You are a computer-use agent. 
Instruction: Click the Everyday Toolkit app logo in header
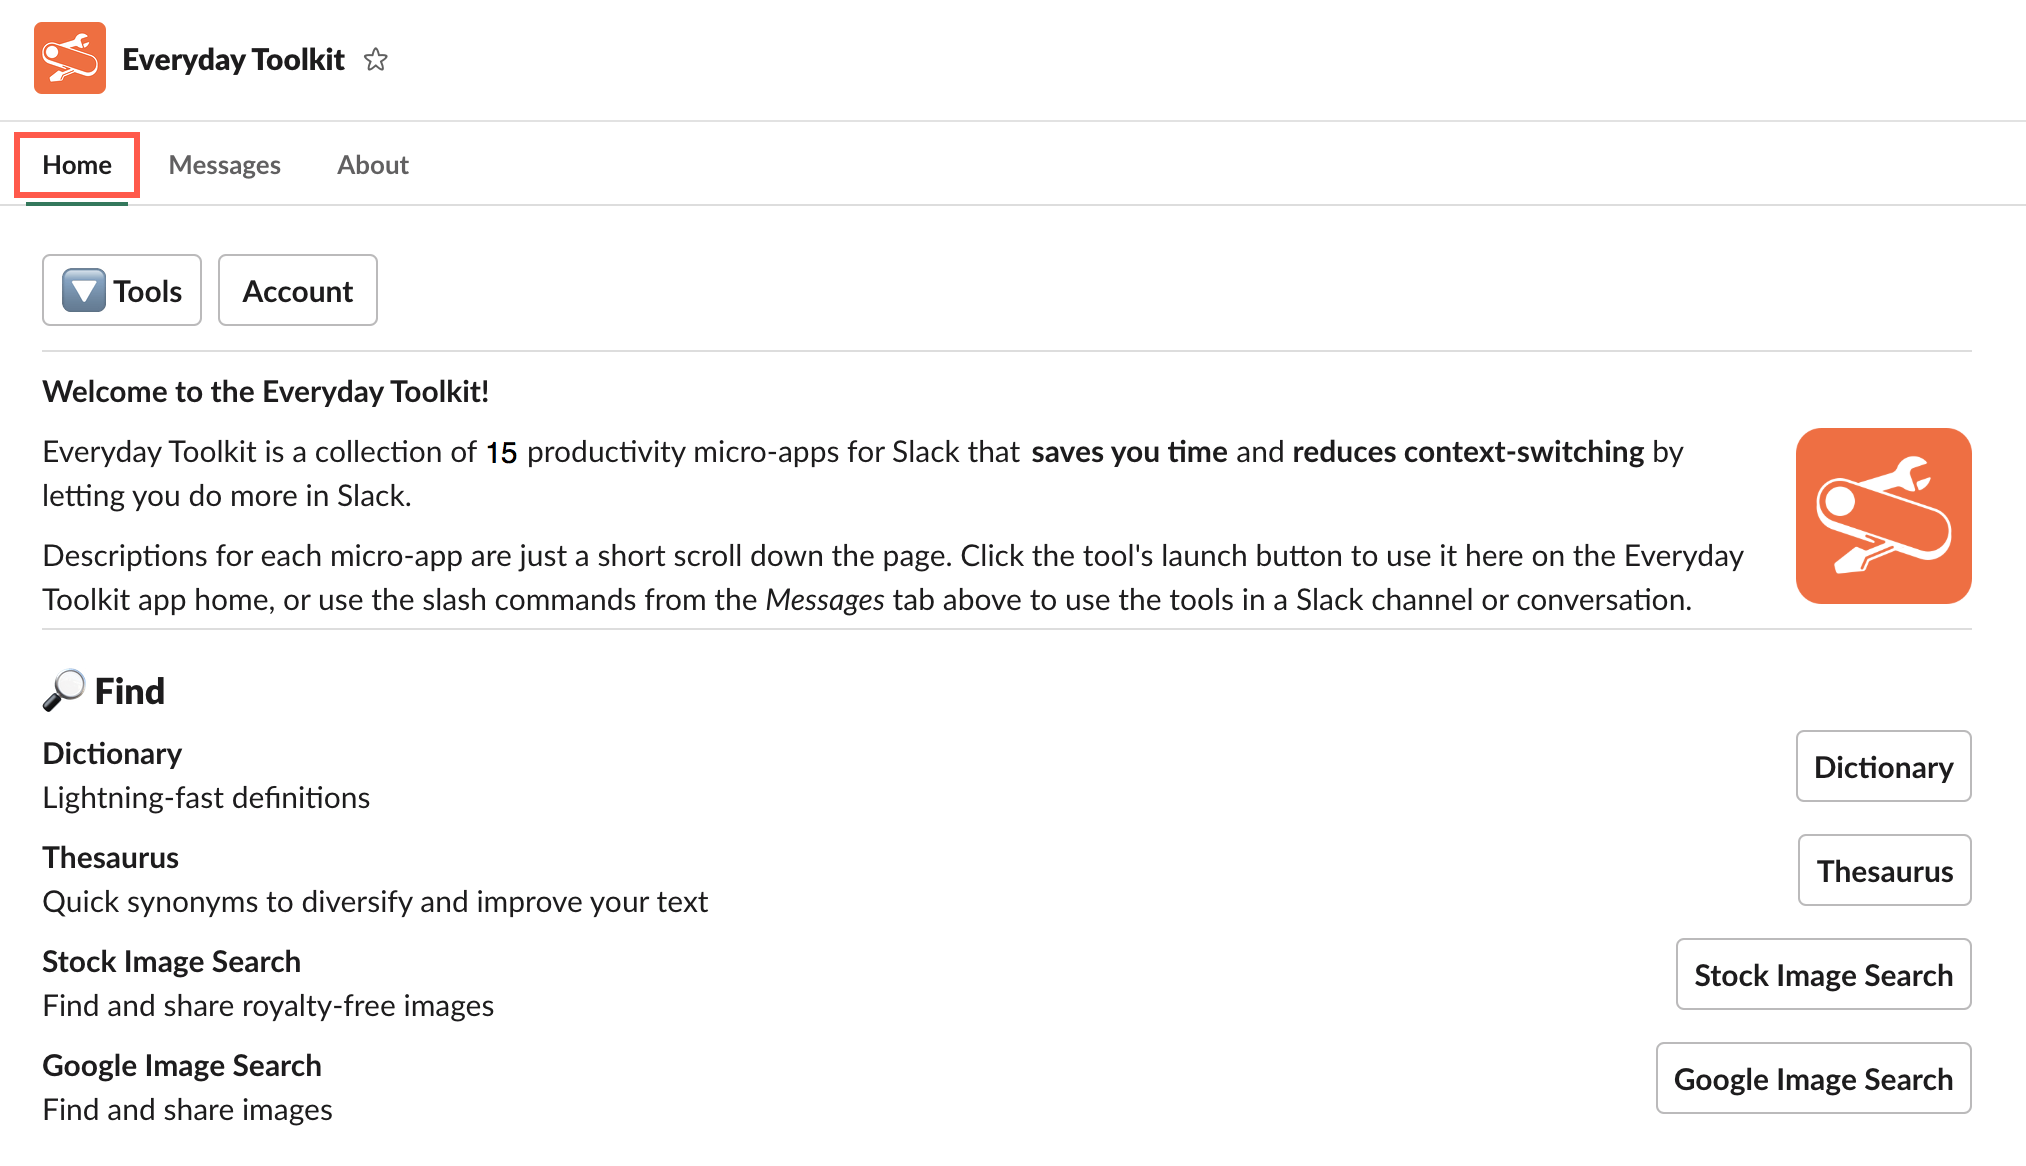(x=70, y=58)
